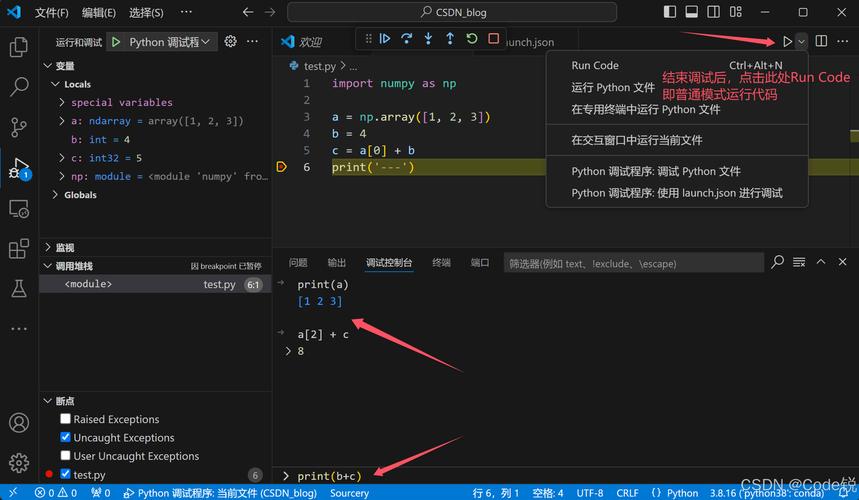The image size is (859, 500).
Task: Toggle the User Uncaught Exceptions checkbox
Action: (66, 456)
